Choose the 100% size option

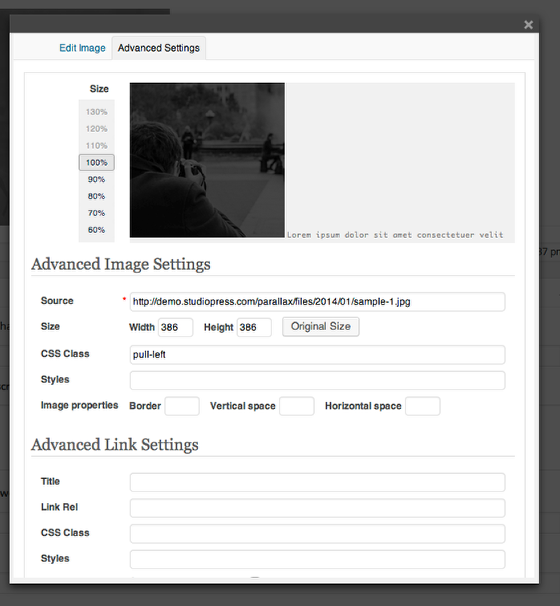[x=97, y=162]
